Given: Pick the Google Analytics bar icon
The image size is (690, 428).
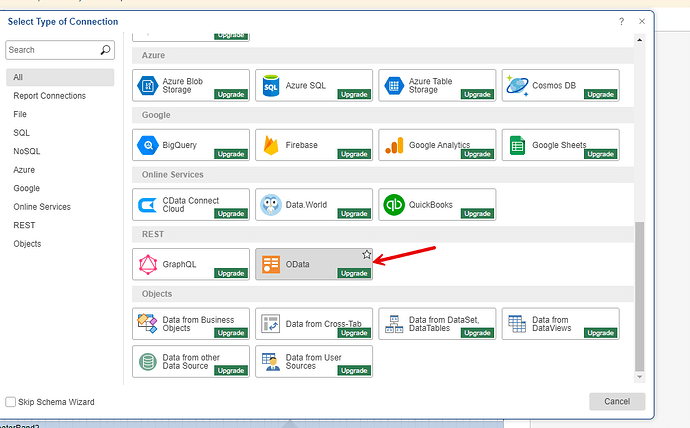Looking at the screenshot, I should pyautogui.click(x=394, y=146).
